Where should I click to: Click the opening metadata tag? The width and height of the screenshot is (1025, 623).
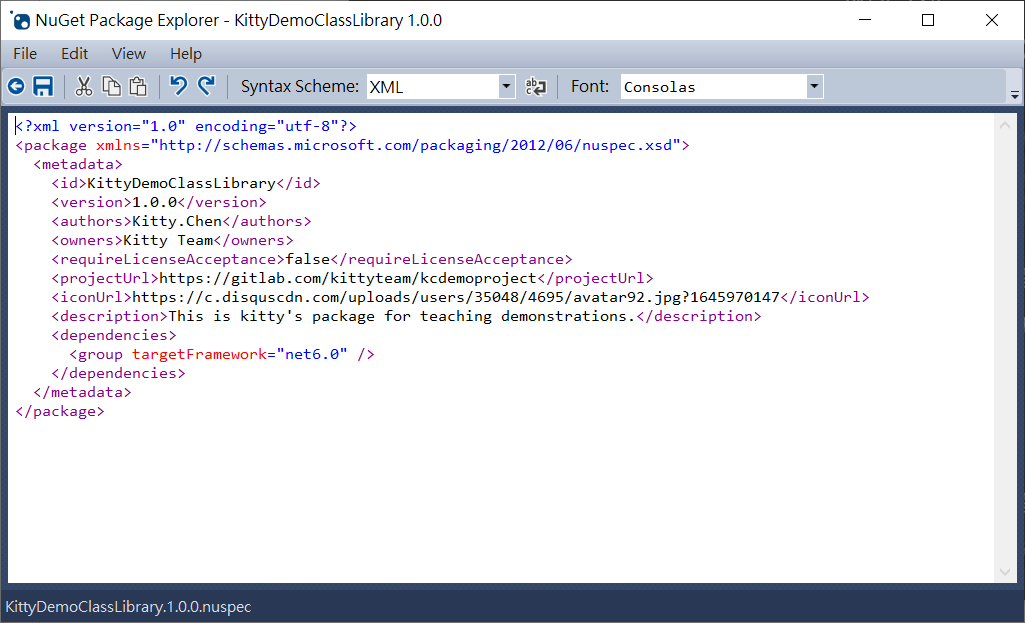(x=78, y=164)
